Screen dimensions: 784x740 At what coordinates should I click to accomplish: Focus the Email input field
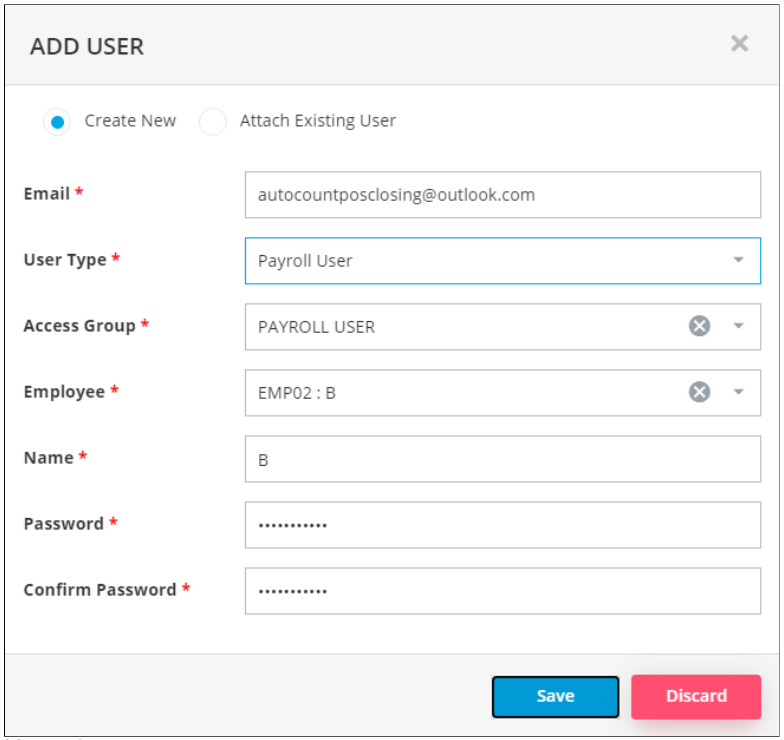502,195
